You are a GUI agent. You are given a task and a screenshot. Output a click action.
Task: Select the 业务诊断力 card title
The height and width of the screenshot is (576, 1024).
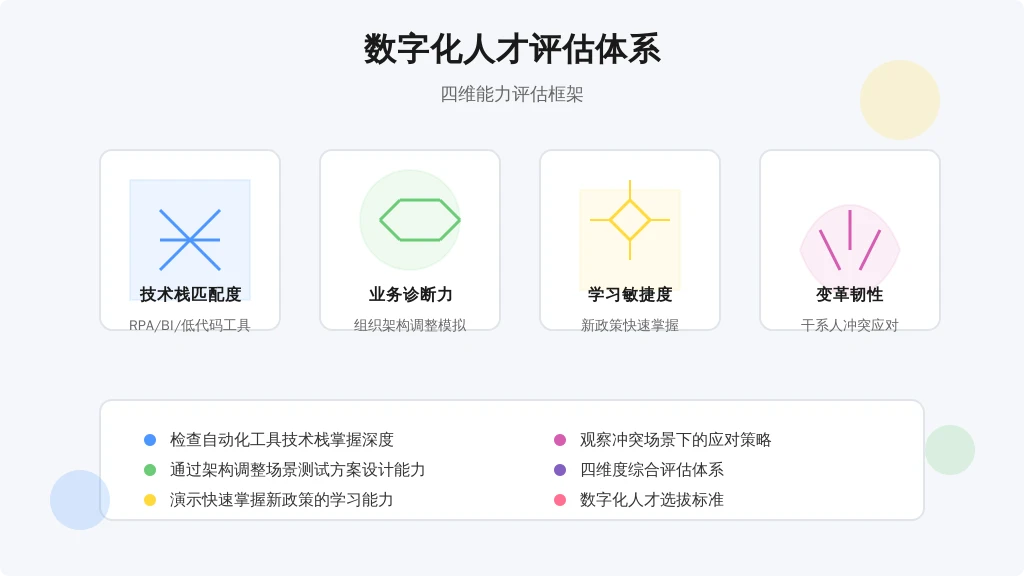410,295
